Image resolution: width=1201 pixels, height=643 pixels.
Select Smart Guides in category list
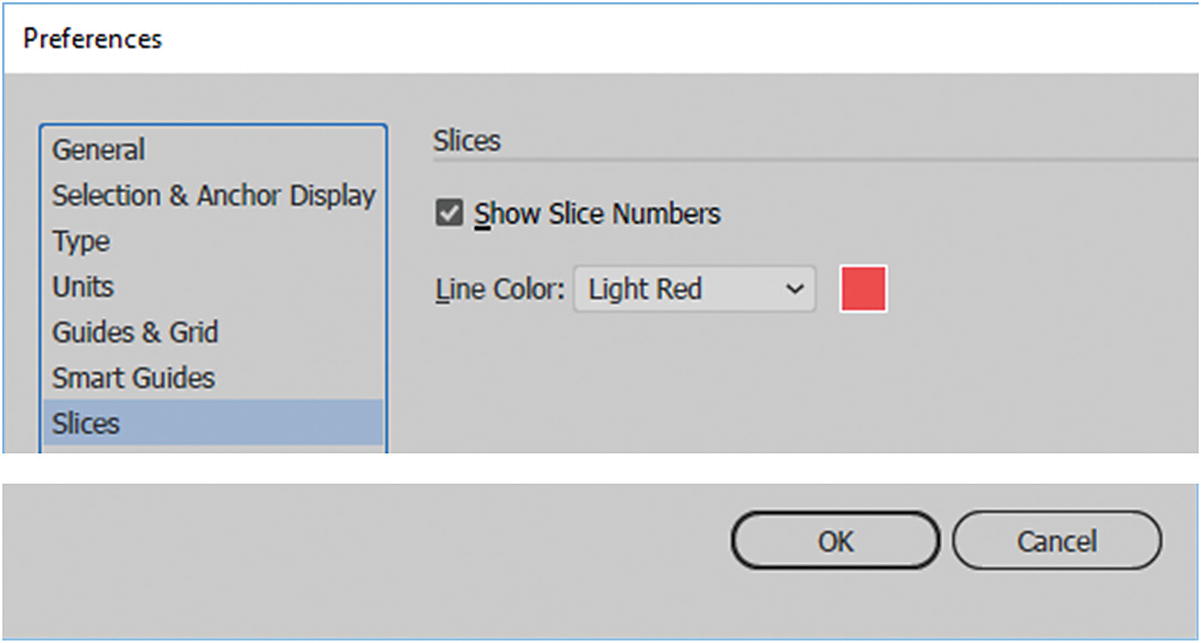(x=133, y=378)
